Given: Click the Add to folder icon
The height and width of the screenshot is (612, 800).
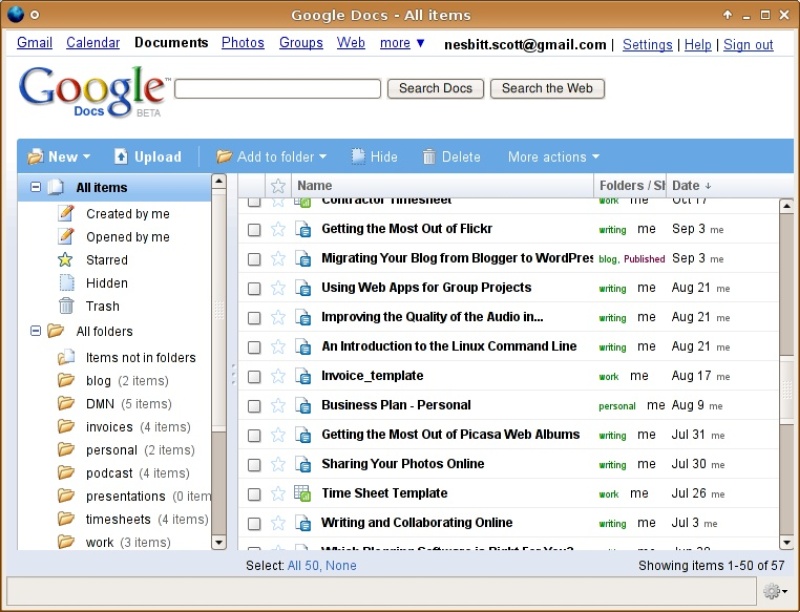Looking at the screenshot, I should click(x=224, y=157).
